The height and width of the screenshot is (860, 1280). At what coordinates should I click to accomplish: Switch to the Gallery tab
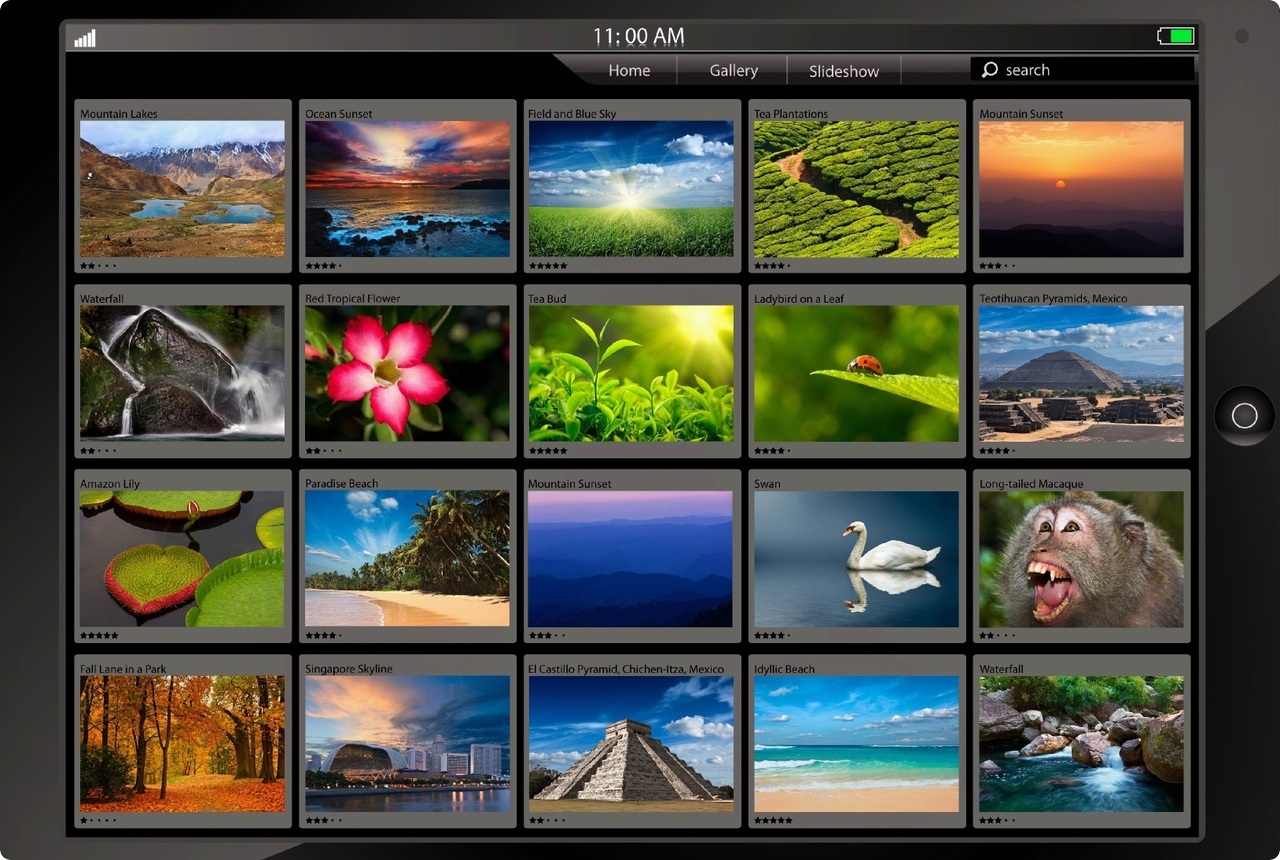(x=733, y=71)
